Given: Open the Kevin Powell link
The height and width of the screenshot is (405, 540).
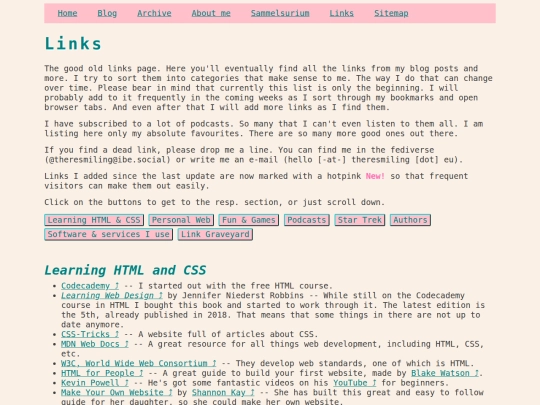Looking at the screenshot, I should [x=95, y=383].
